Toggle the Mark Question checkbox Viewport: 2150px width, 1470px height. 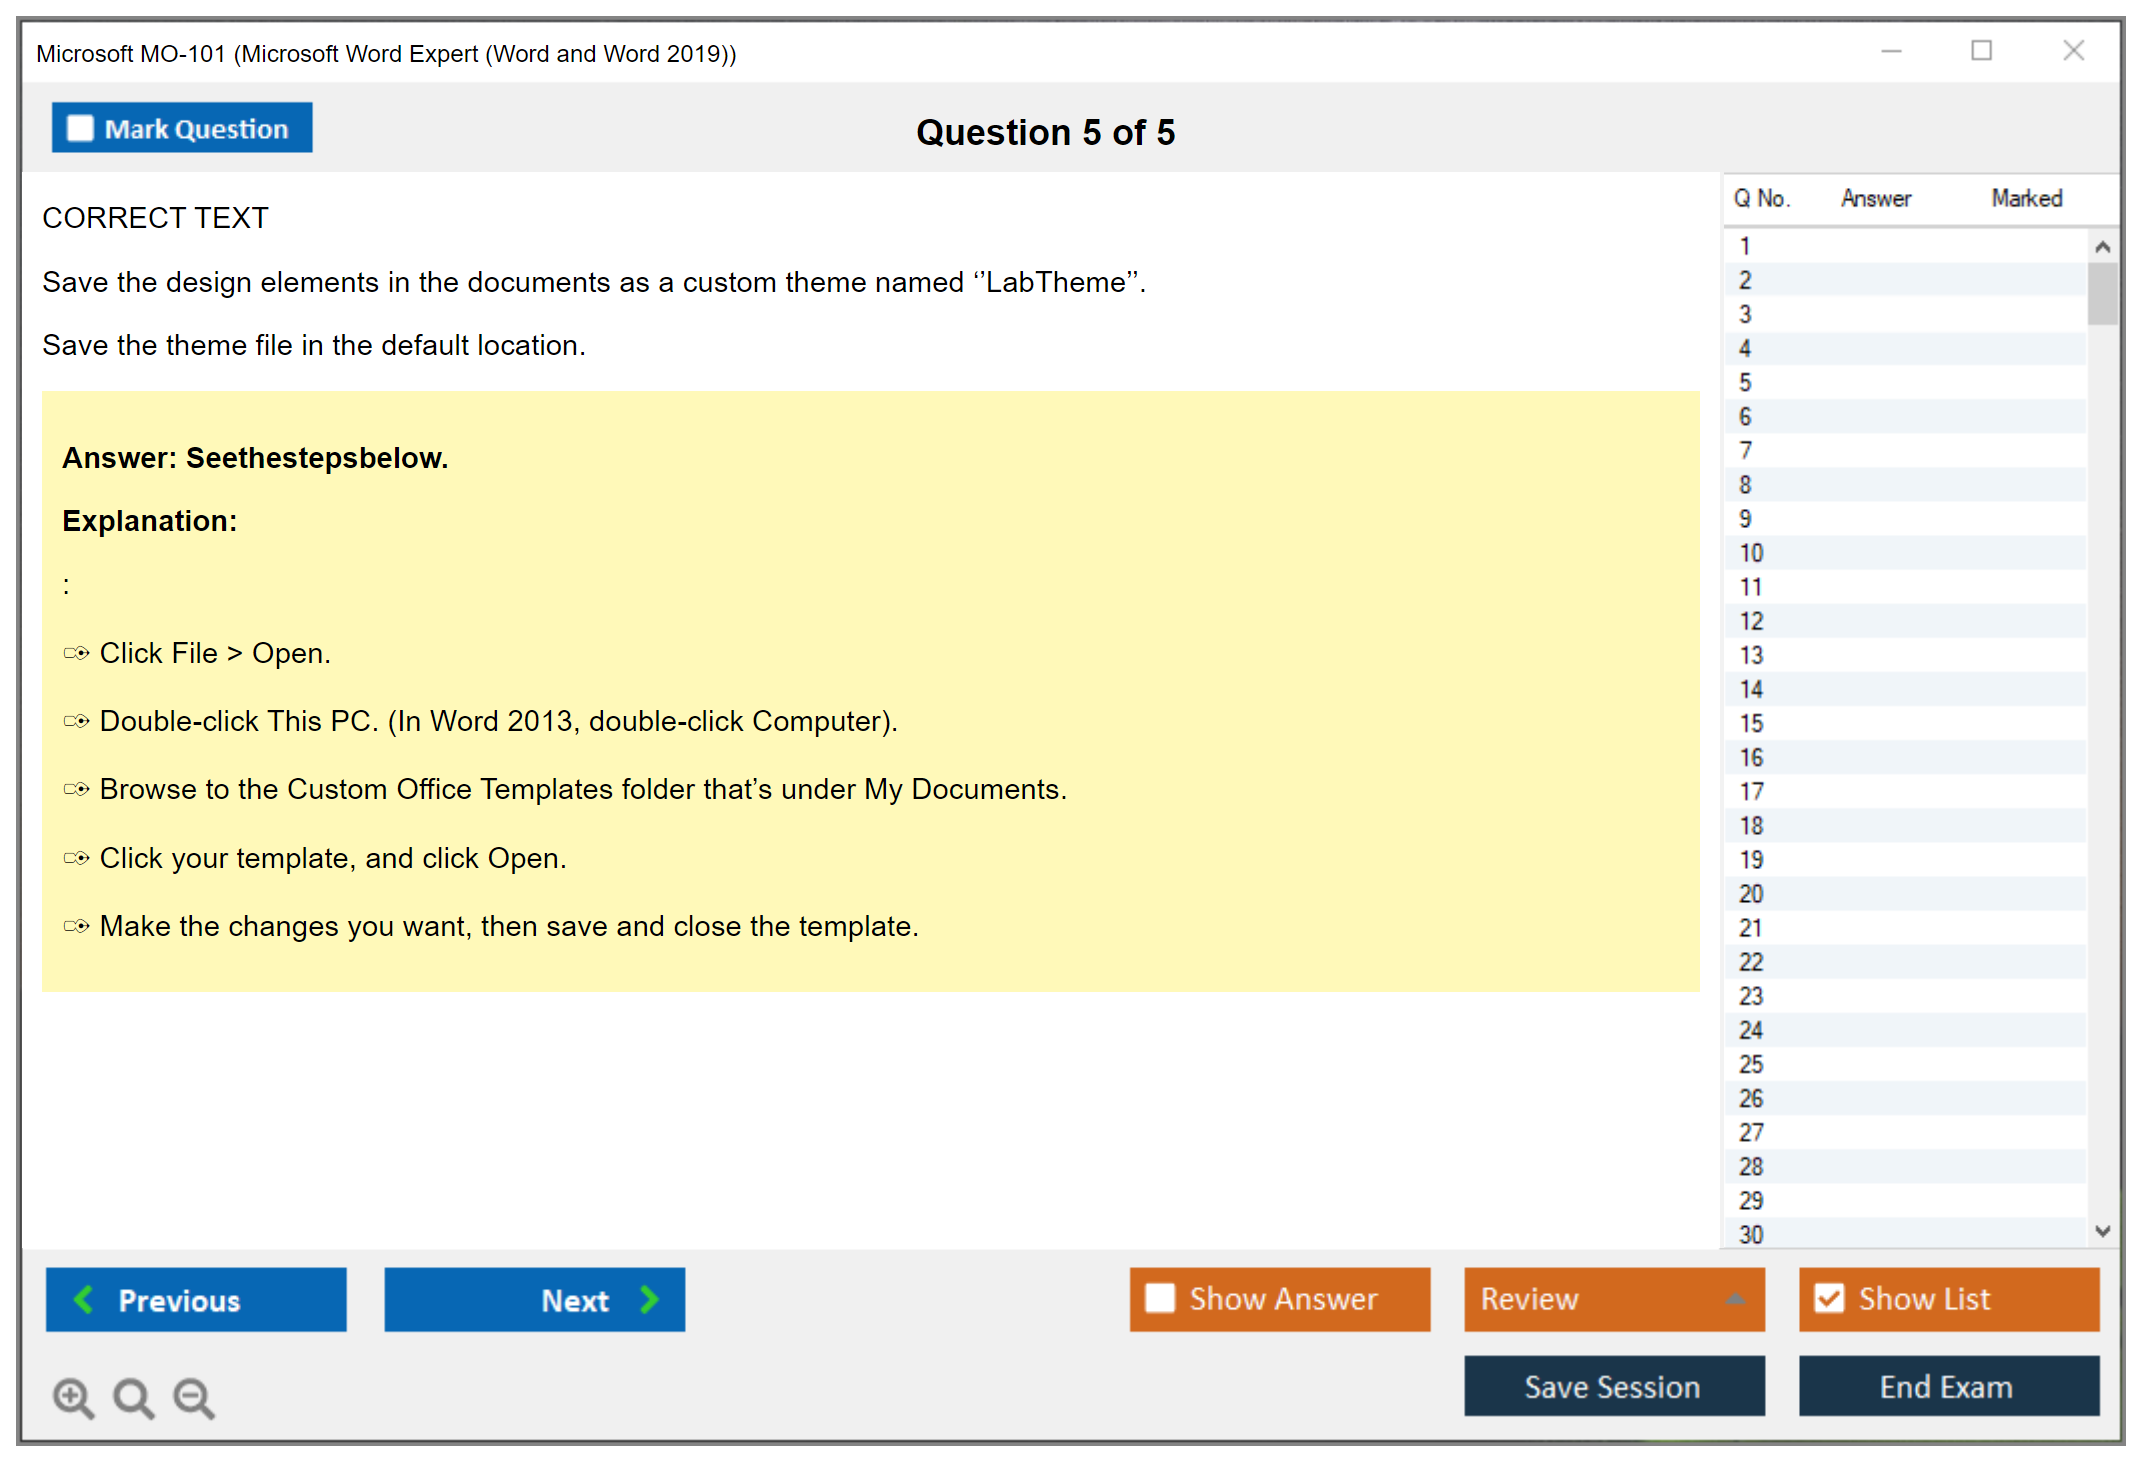tap(80, 129)
